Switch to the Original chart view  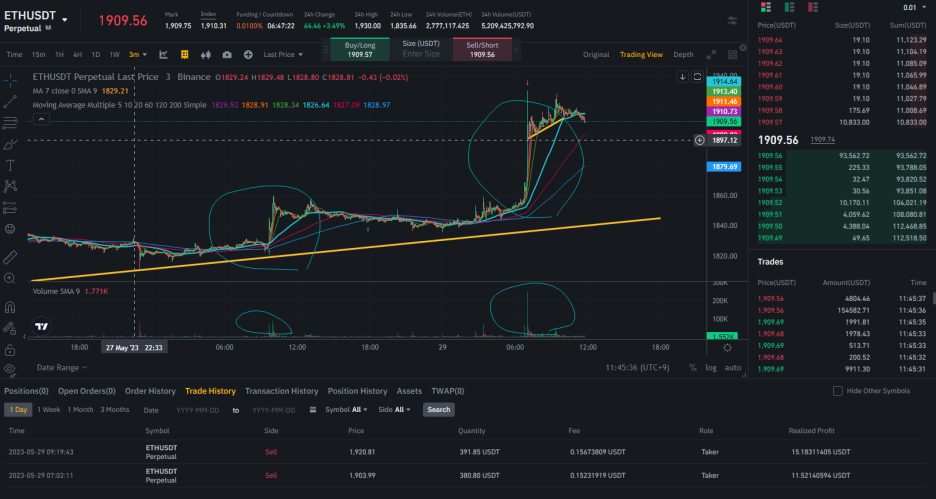click(596, 54)
